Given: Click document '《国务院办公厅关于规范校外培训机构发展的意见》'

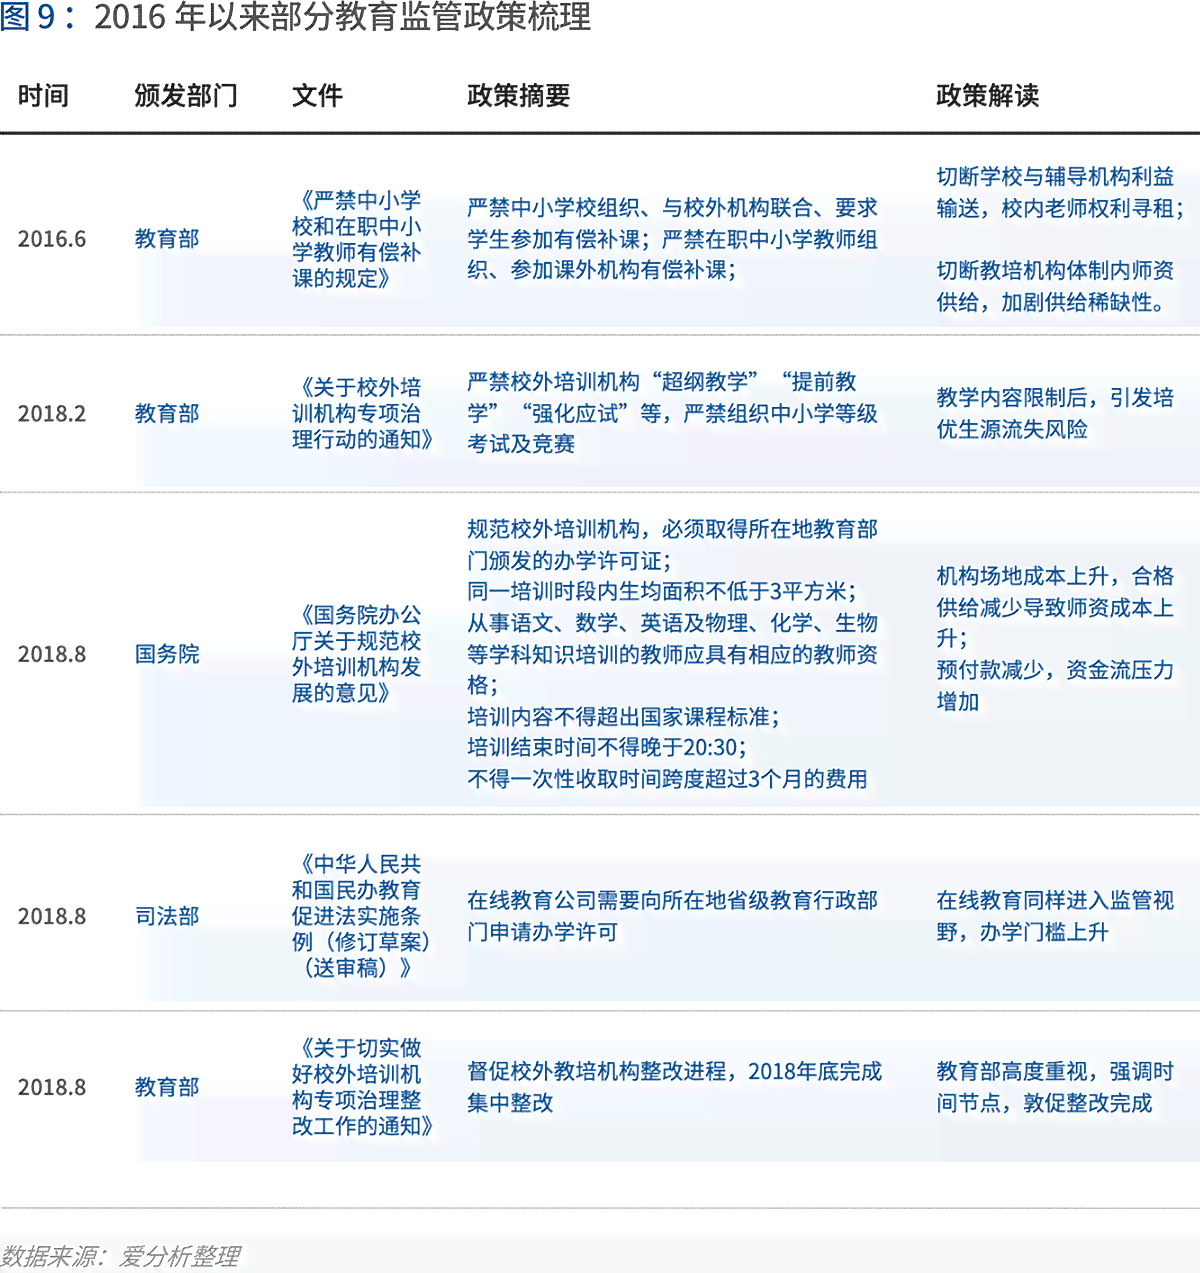Looking at the screenshot, I should 357,654.
